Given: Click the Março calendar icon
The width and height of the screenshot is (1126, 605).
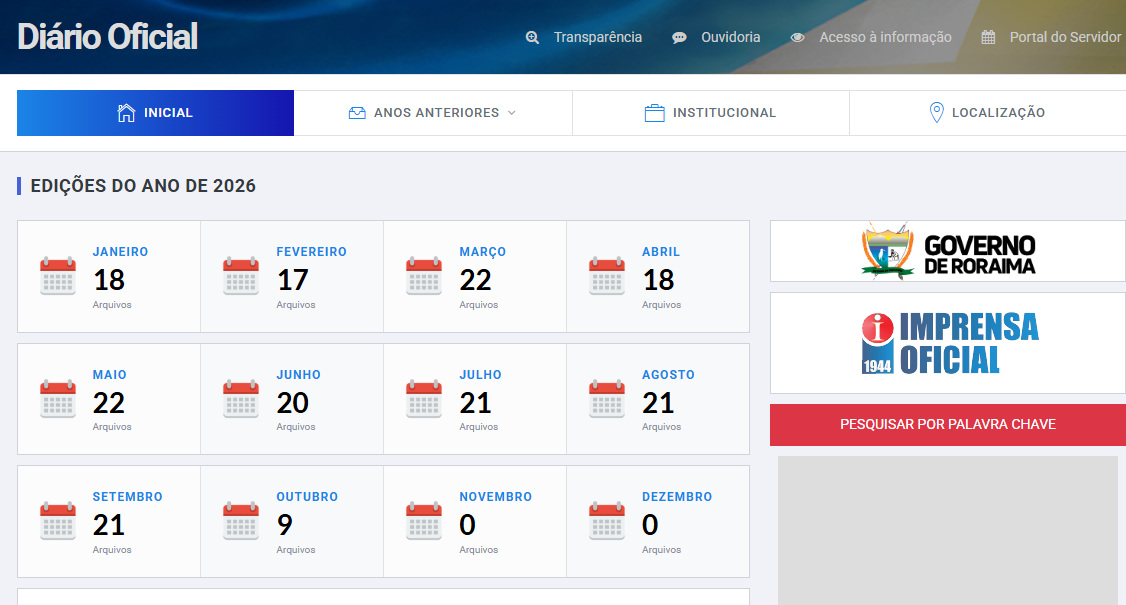Looking at the screenshot, I should click(x=424, y=276).
